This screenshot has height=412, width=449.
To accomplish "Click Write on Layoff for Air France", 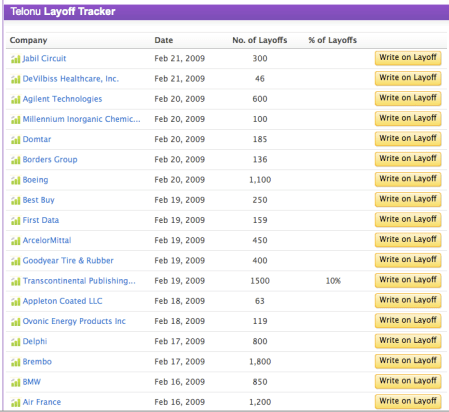I will tap(408, 401).
